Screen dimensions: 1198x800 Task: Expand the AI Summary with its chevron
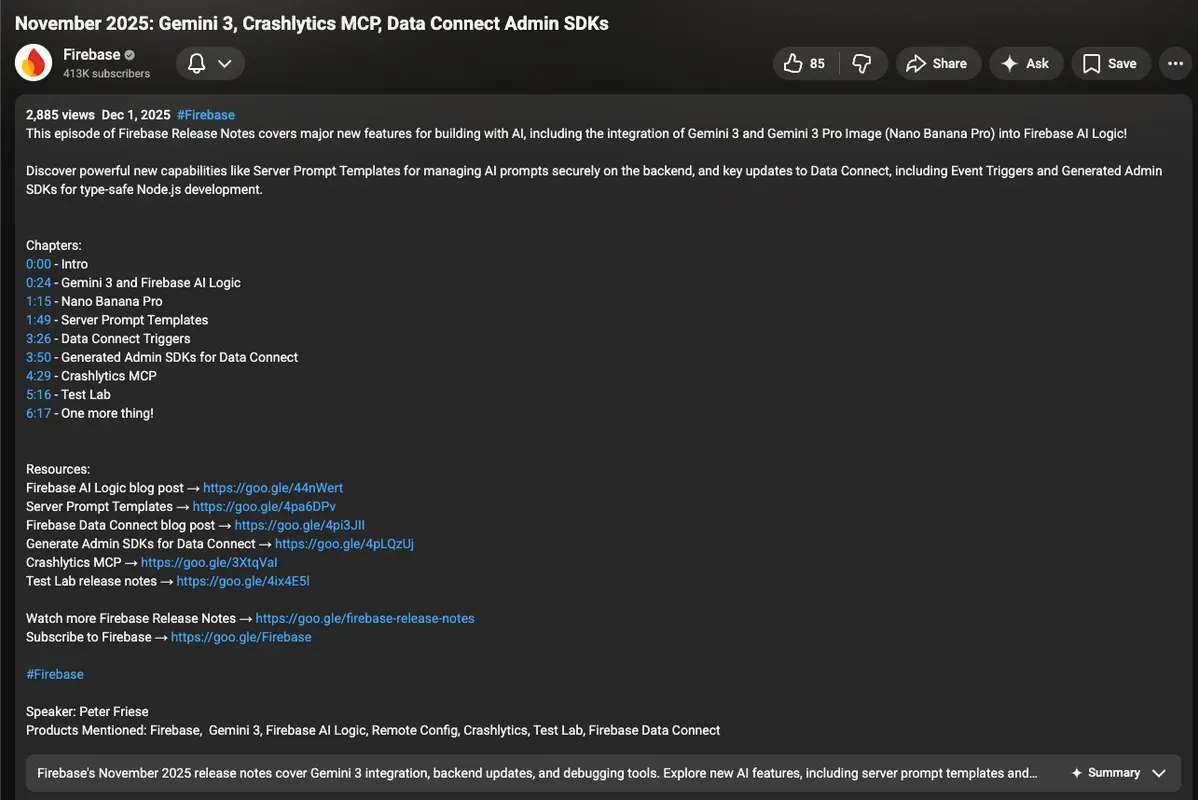[1158, 771]
